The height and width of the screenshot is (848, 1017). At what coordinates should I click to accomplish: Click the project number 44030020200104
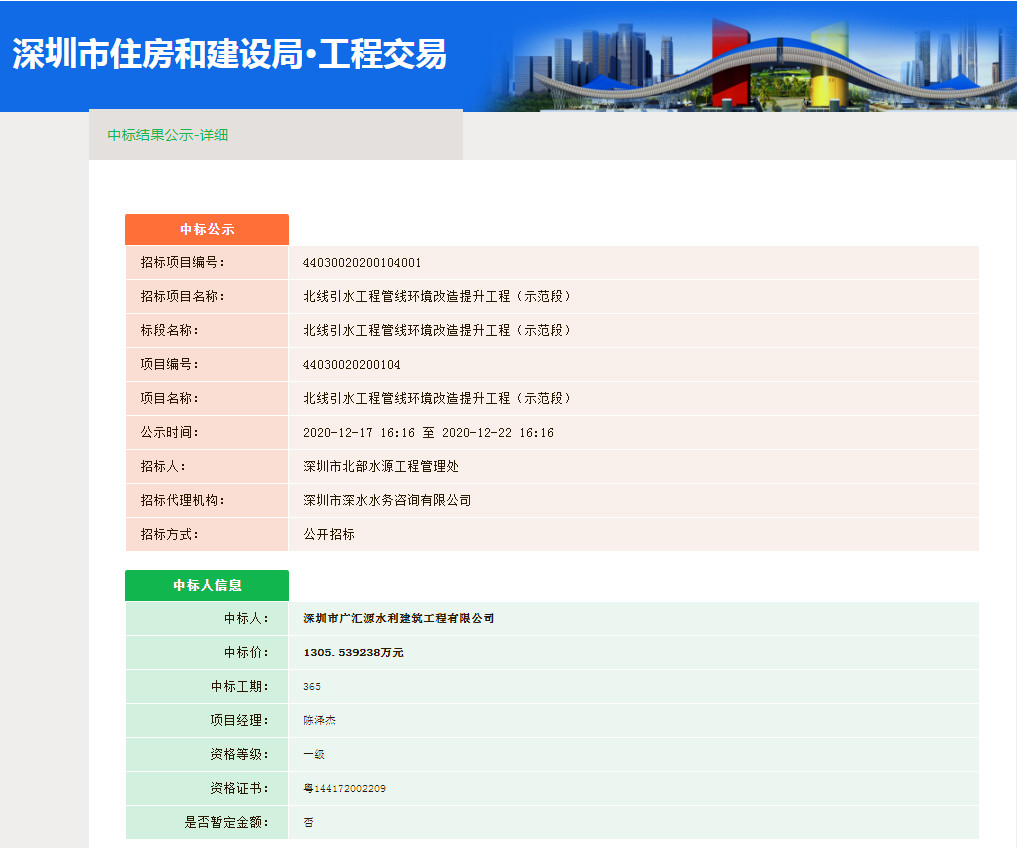coord(351,365)
